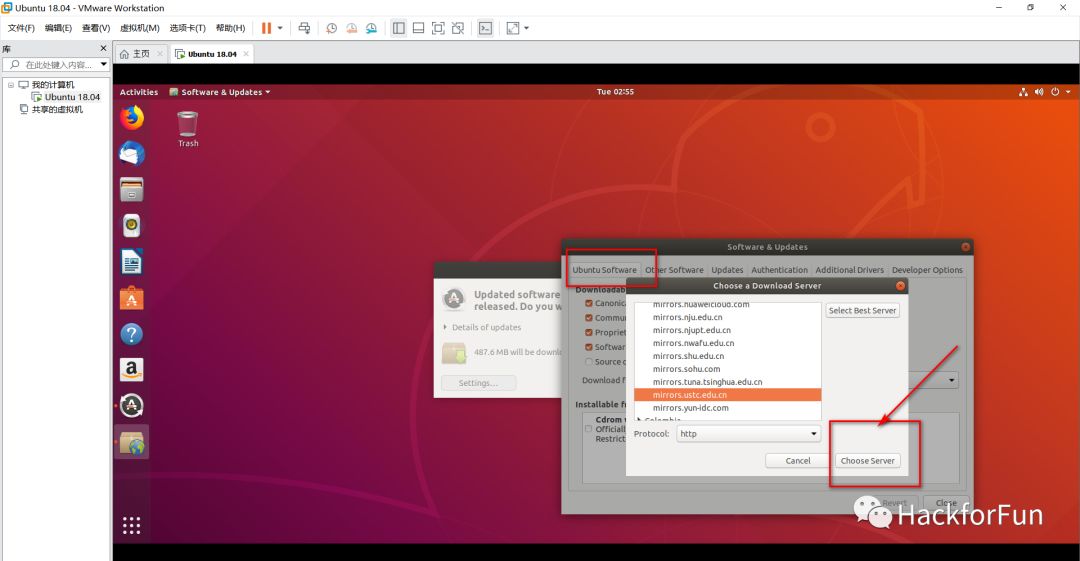1080x561 pixels.
Task: Click the console view toolbar icon
Action: pos(486,28)
